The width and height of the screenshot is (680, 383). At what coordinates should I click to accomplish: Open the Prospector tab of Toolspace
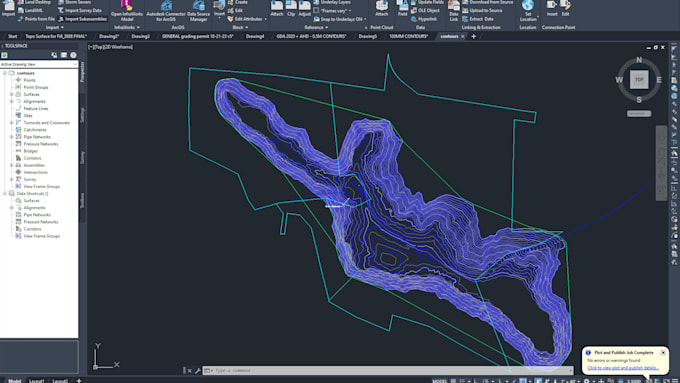[x=82, y=72]
